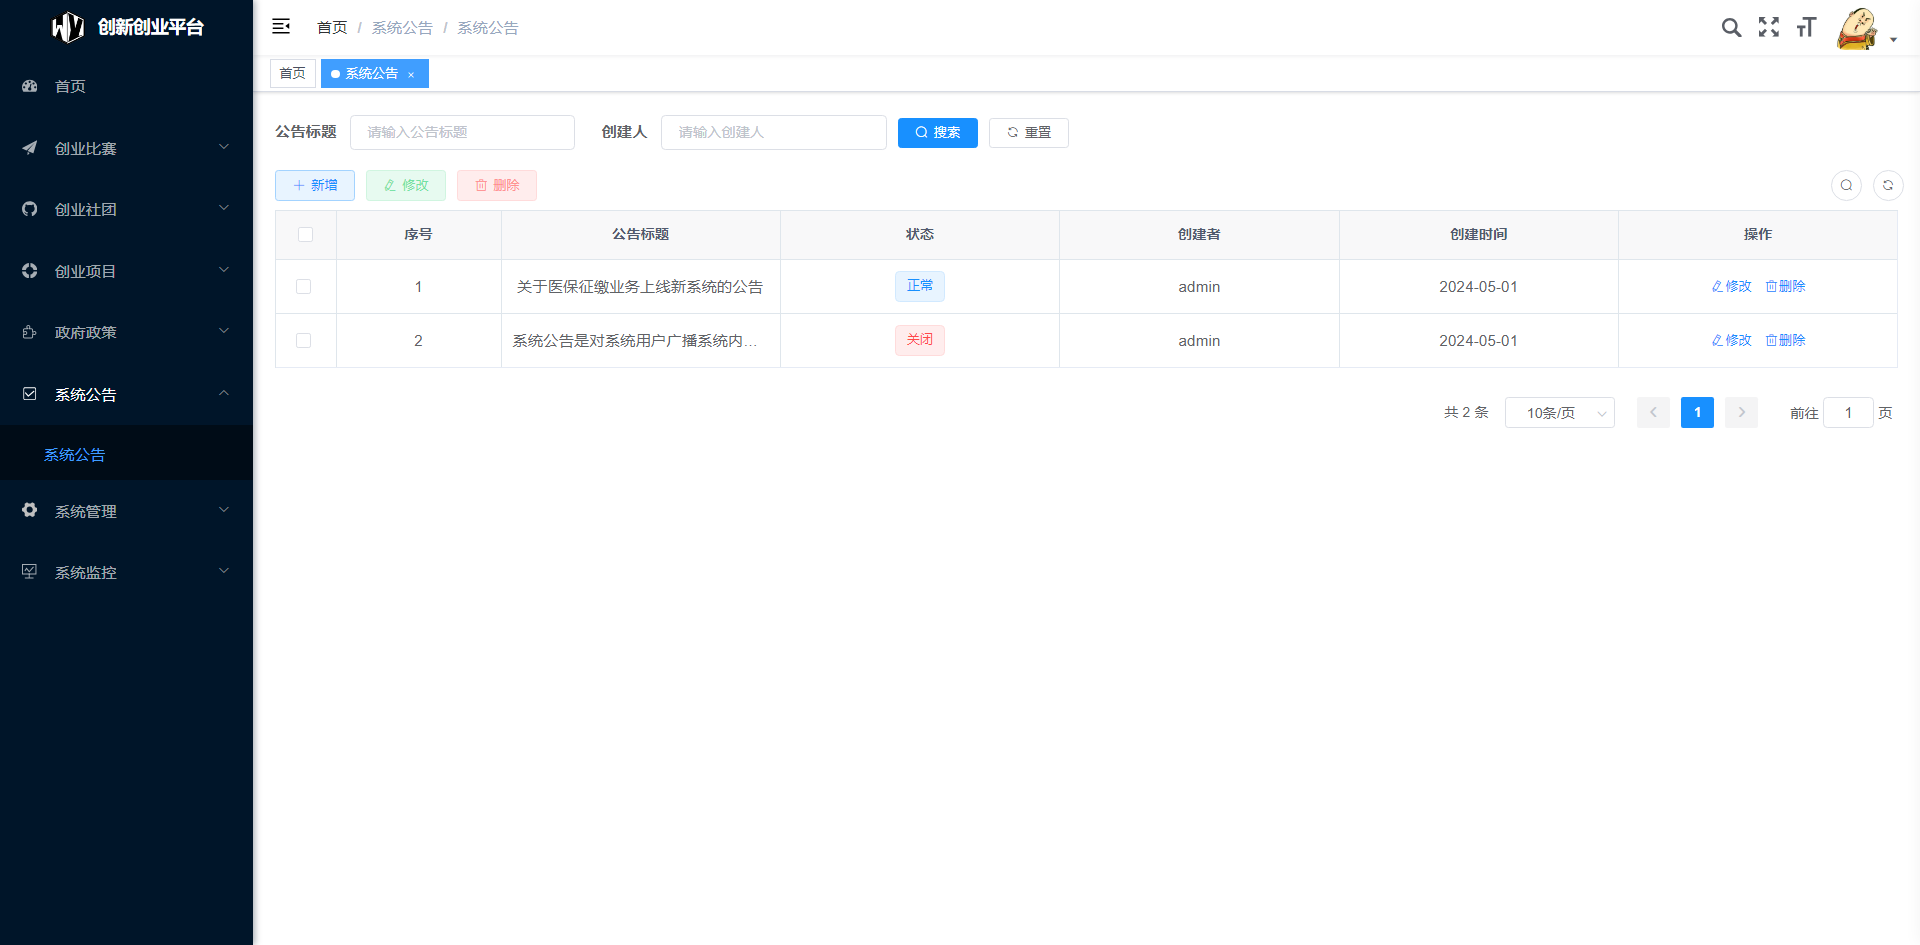This screenshot has height=945, width=1920.
Task: Click the 创业比赛 paper-plane icon
Action: pos(30,148)
